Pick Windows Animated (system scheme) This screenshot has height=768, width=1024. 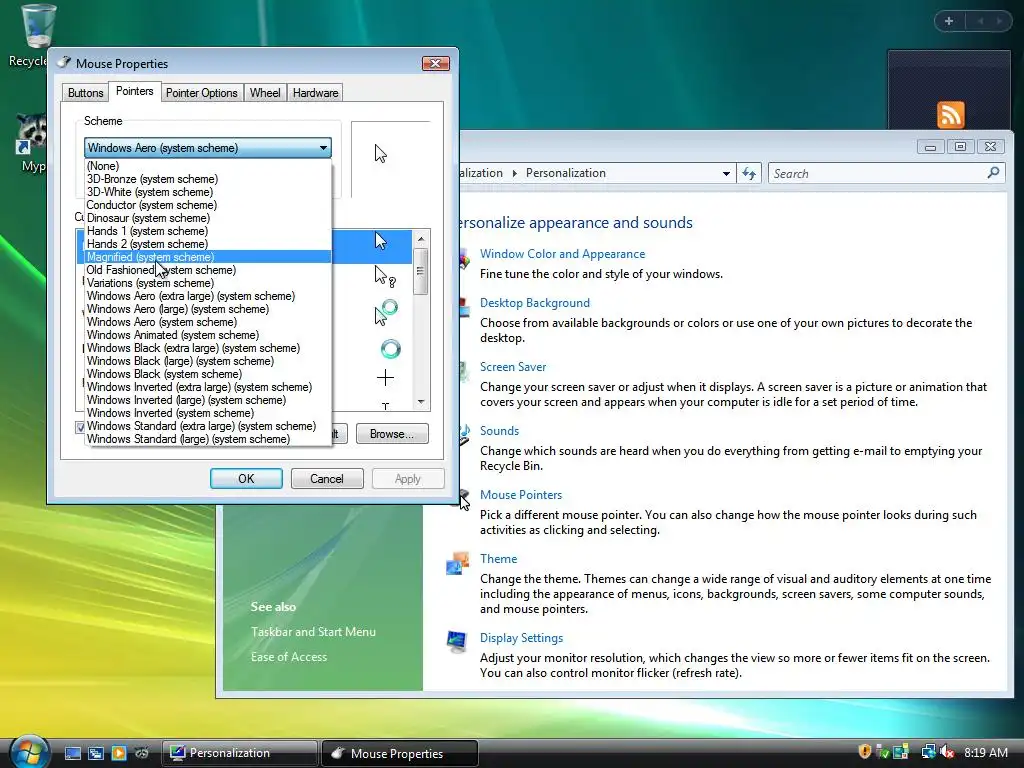point(208,335)
